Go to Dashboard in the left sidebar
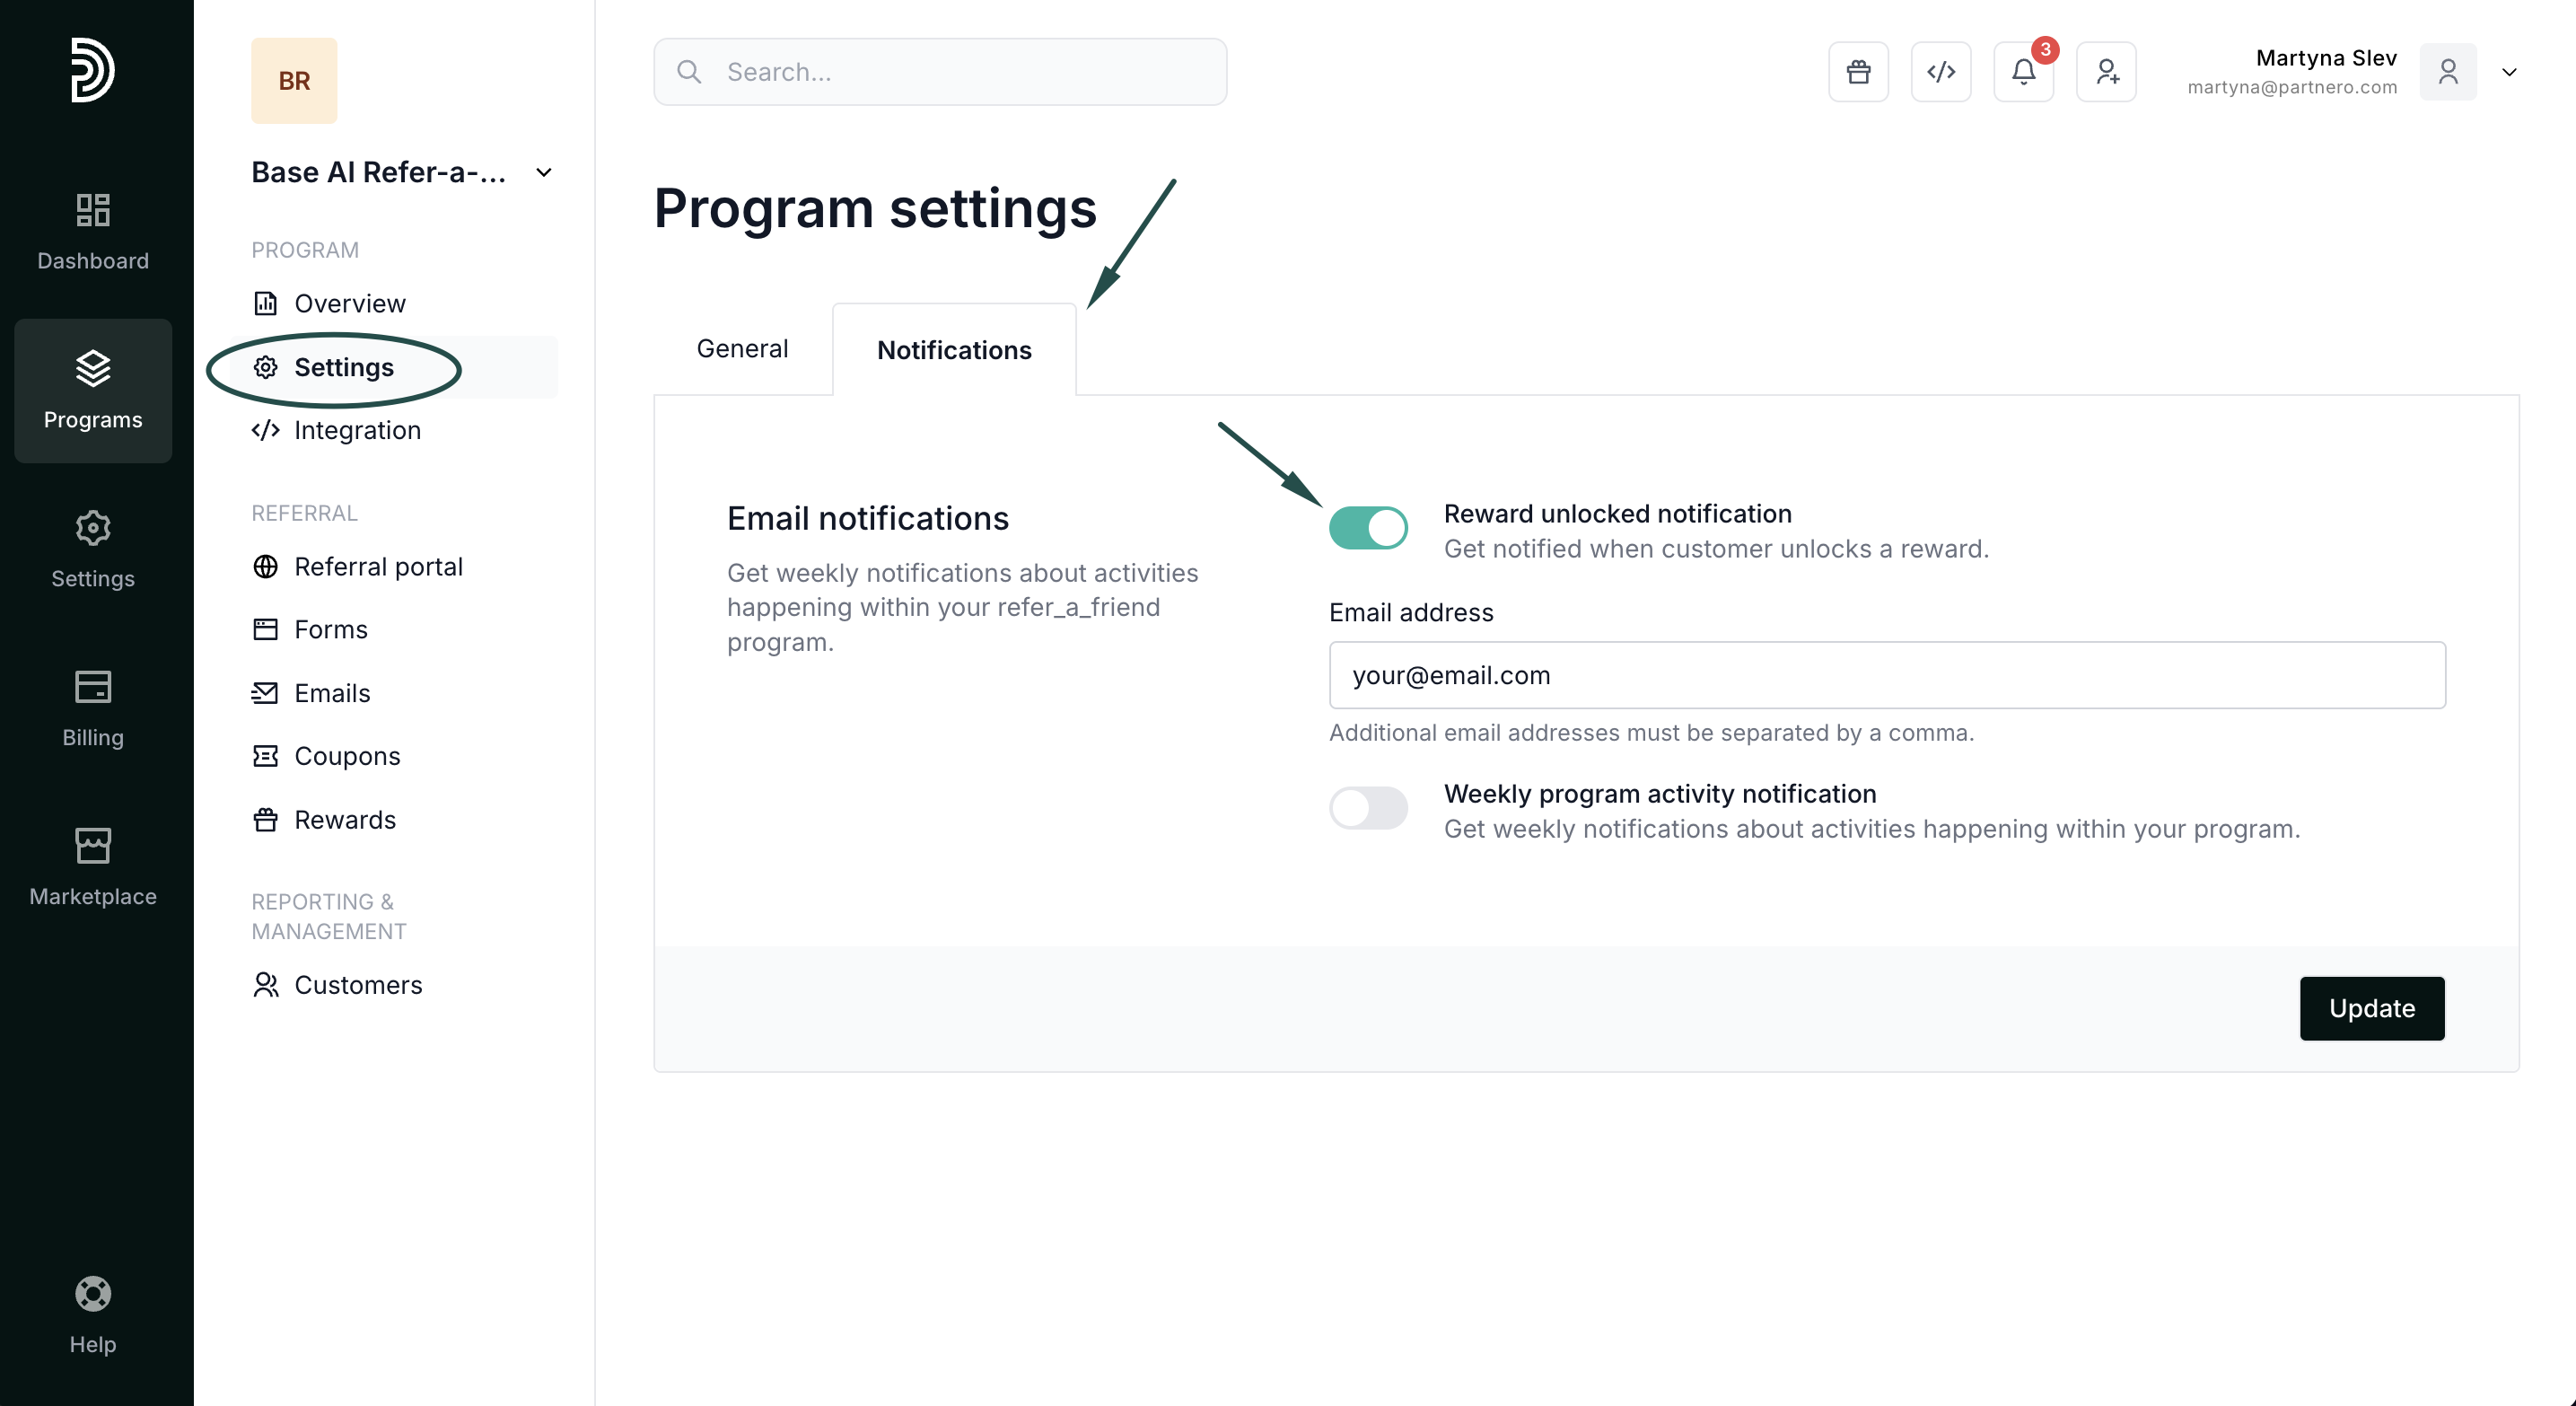 tap(93, 232)
